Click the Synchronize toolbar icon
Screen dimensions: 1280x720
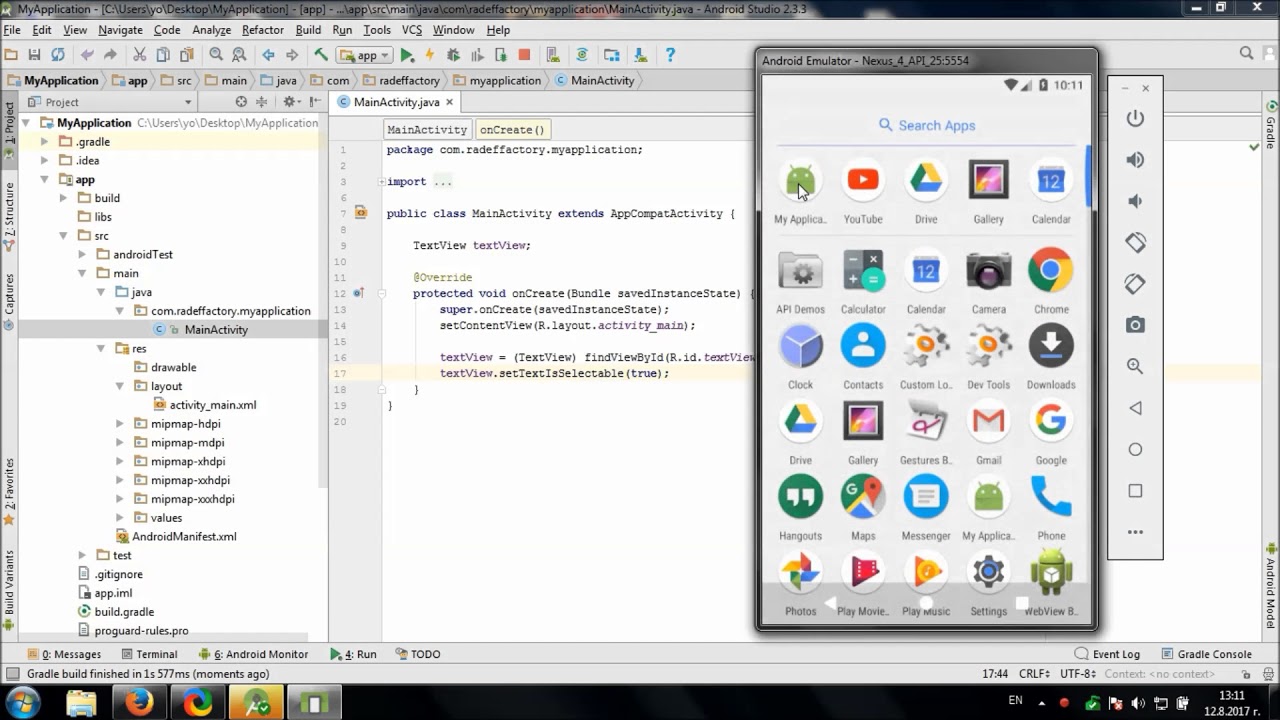click(x=58, y=55)
